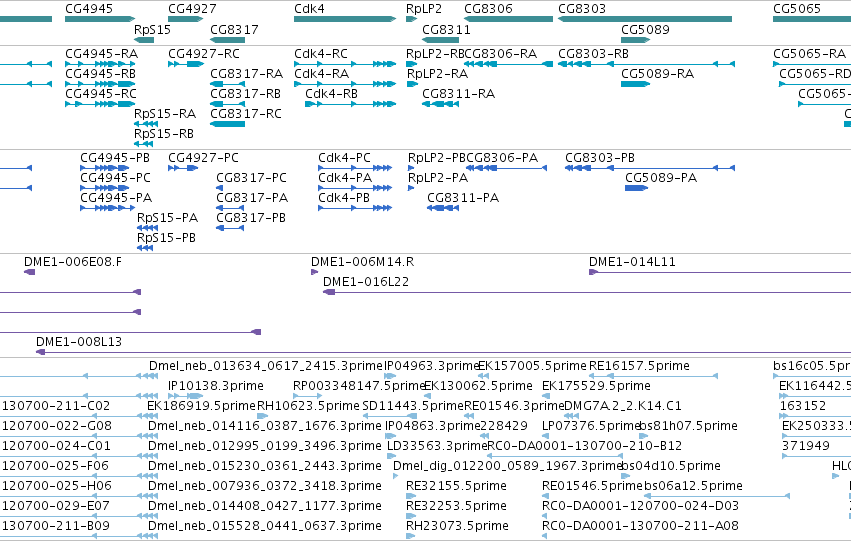
Task: Select the CG8303 gene bar
Action: pyautogui.click(x=645, y=19)
